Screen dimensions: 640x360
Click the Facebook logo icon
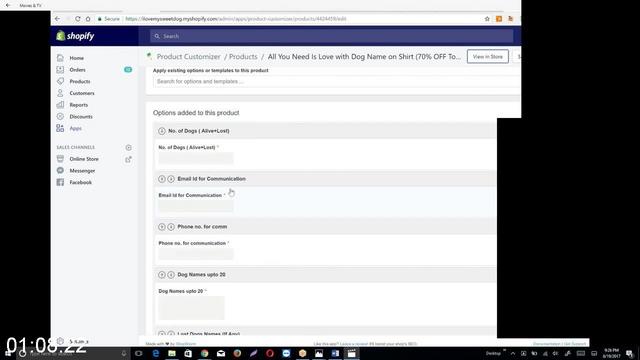[x=60, y=182]
